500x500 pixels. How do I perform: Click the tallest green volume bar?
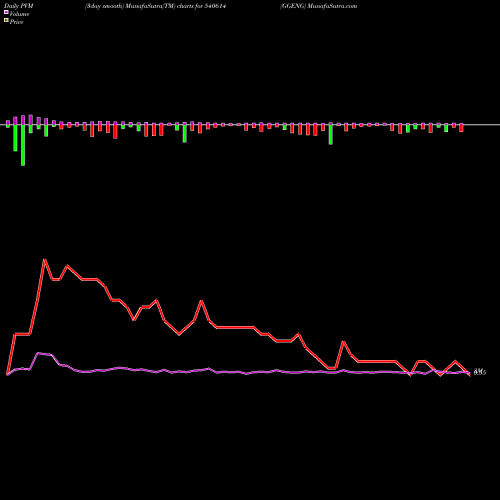(x=23, y=145)
